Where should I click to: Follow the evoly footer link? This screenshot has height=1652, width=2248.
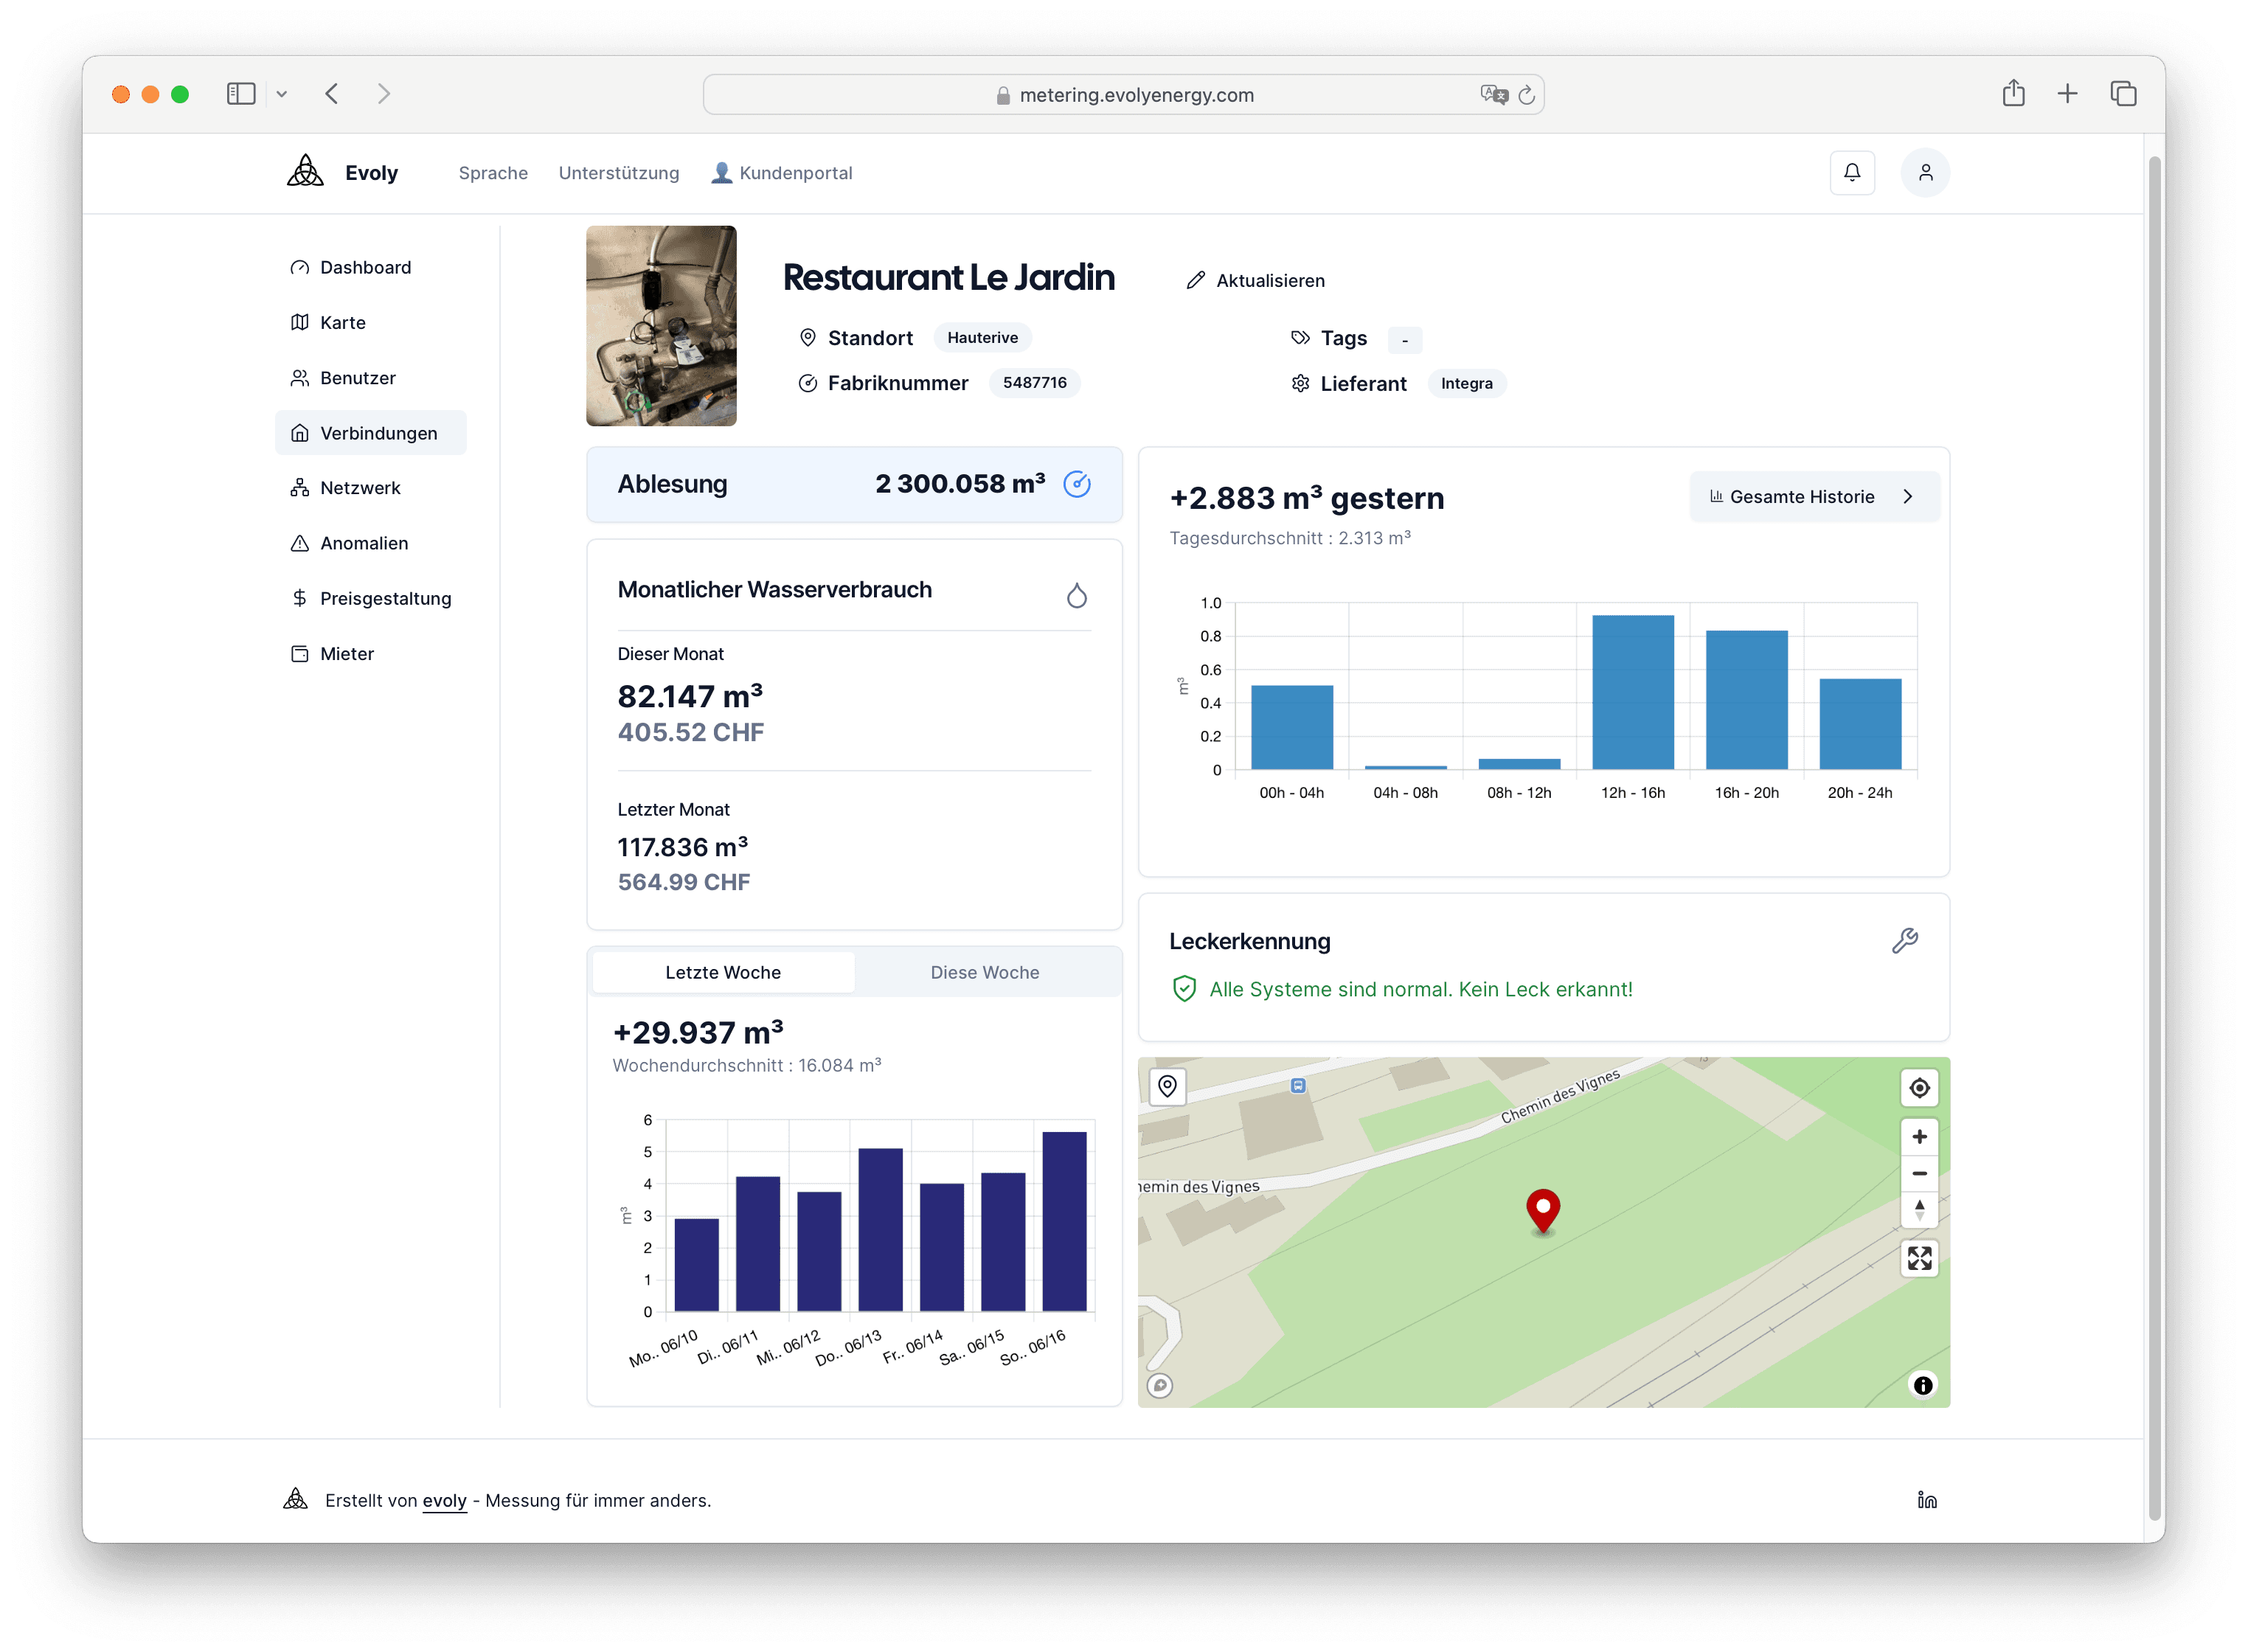point(444,1500)
